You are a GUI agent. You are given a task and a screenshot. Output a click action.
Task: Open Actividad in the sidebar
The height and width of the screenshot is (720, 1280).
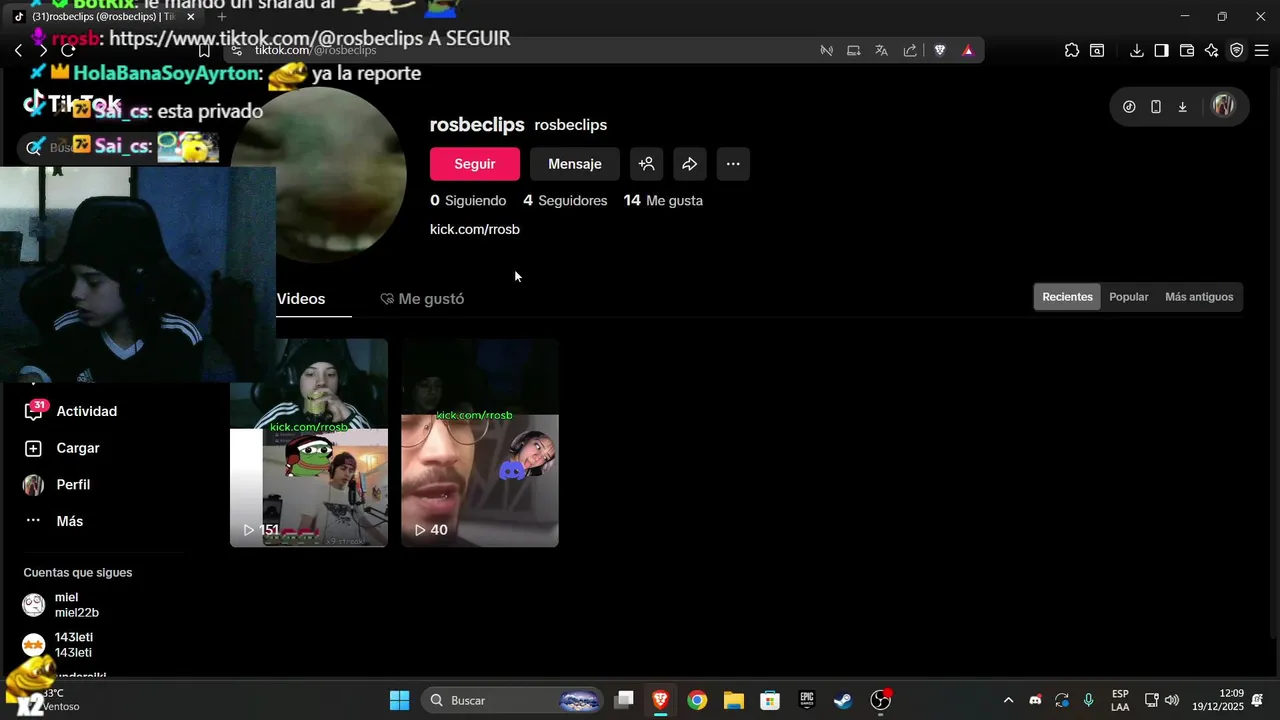click(70, 411)
